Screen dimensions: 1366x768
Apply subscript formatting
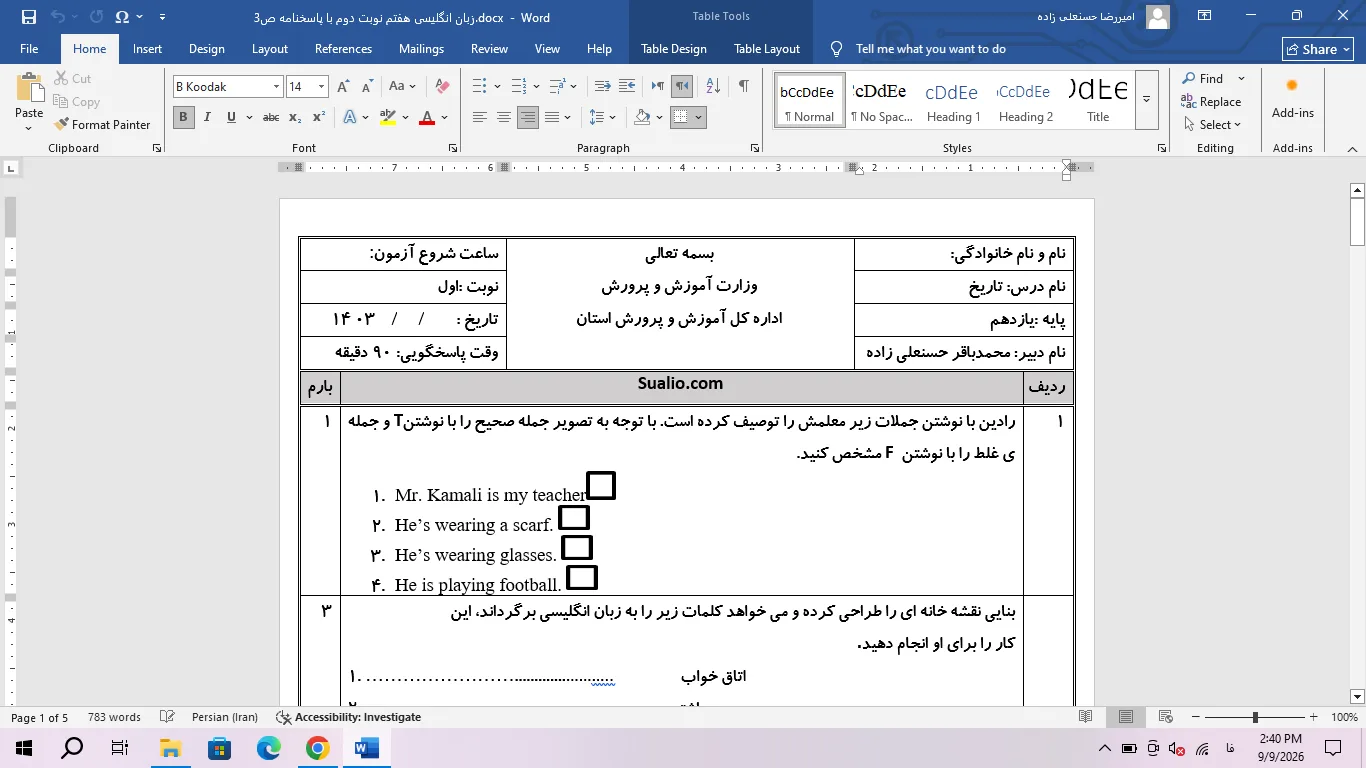coord(295,117)
